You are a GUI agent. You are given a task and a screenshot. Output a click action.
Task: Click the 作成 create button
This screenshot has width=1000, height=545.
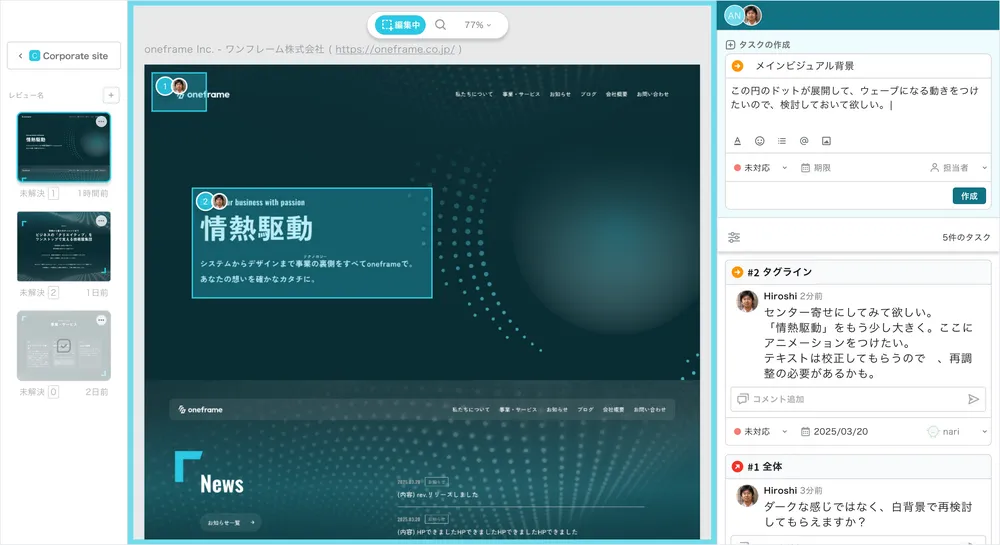pyautogui.click(x=968, y=196)
